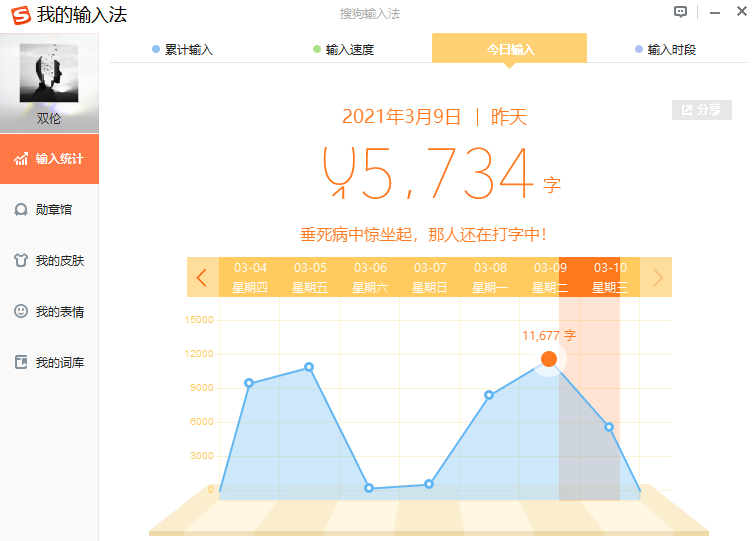Click the Sogou S logo icon

pyautogui.click(x=21, y=15)
